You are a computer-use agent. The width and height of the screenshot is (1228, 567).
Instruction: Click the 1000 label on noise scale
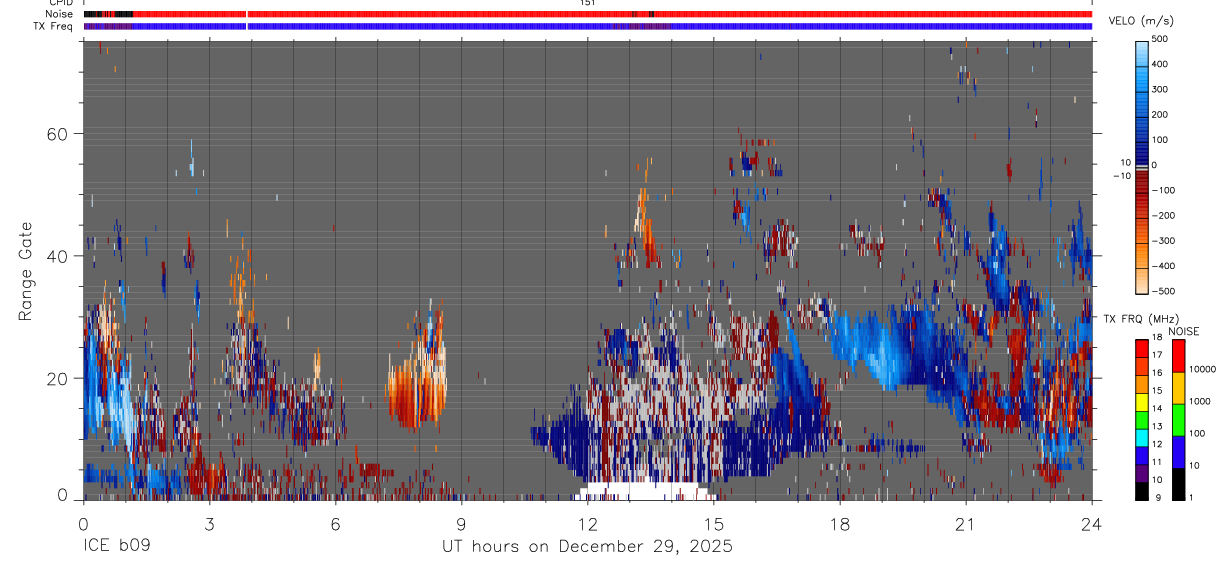[1199, 400]
